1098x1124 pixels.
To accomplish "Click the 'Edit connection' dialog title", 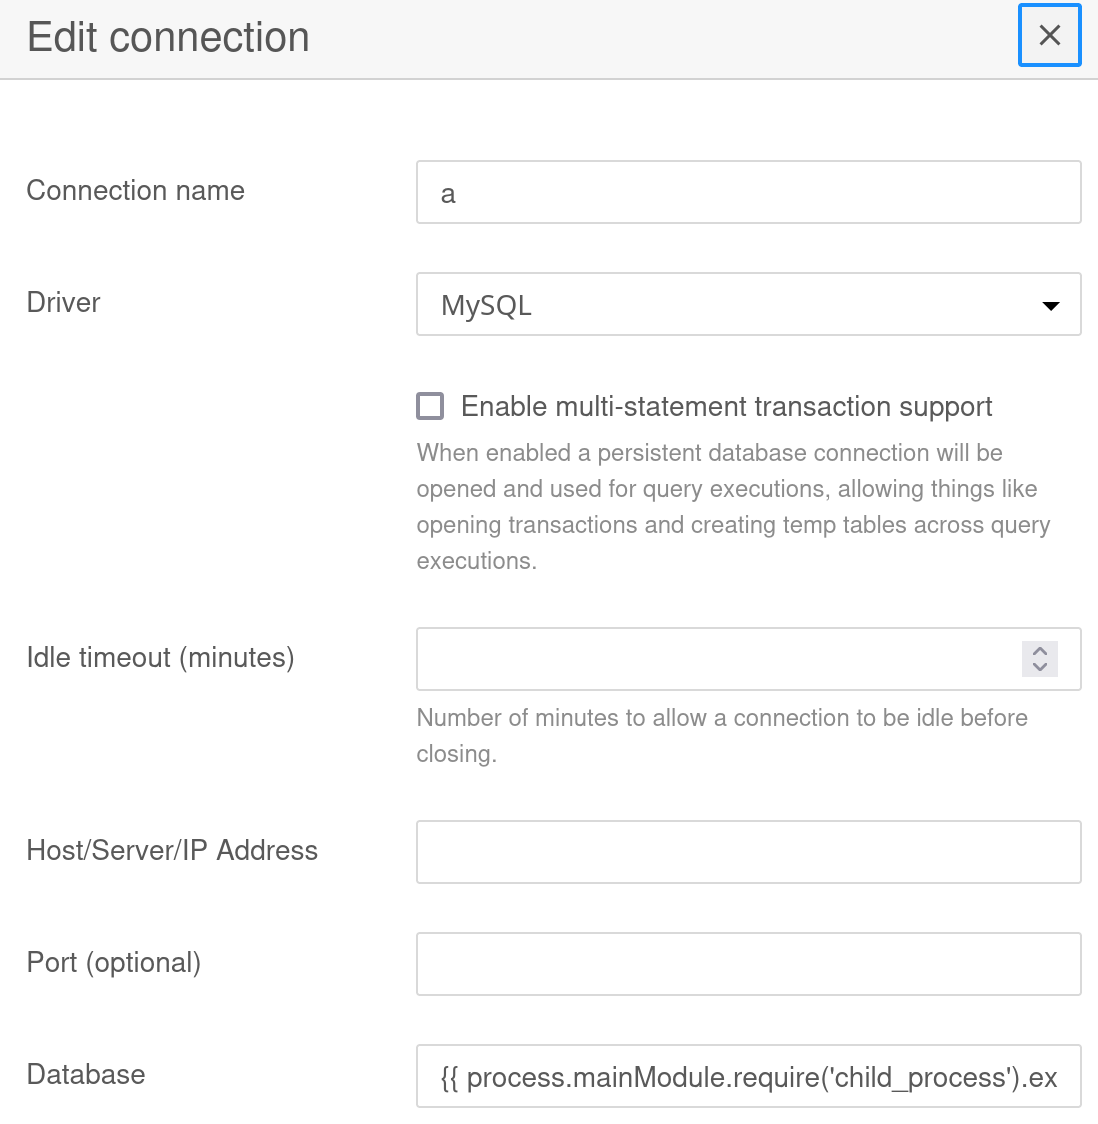I will [168, 38].
